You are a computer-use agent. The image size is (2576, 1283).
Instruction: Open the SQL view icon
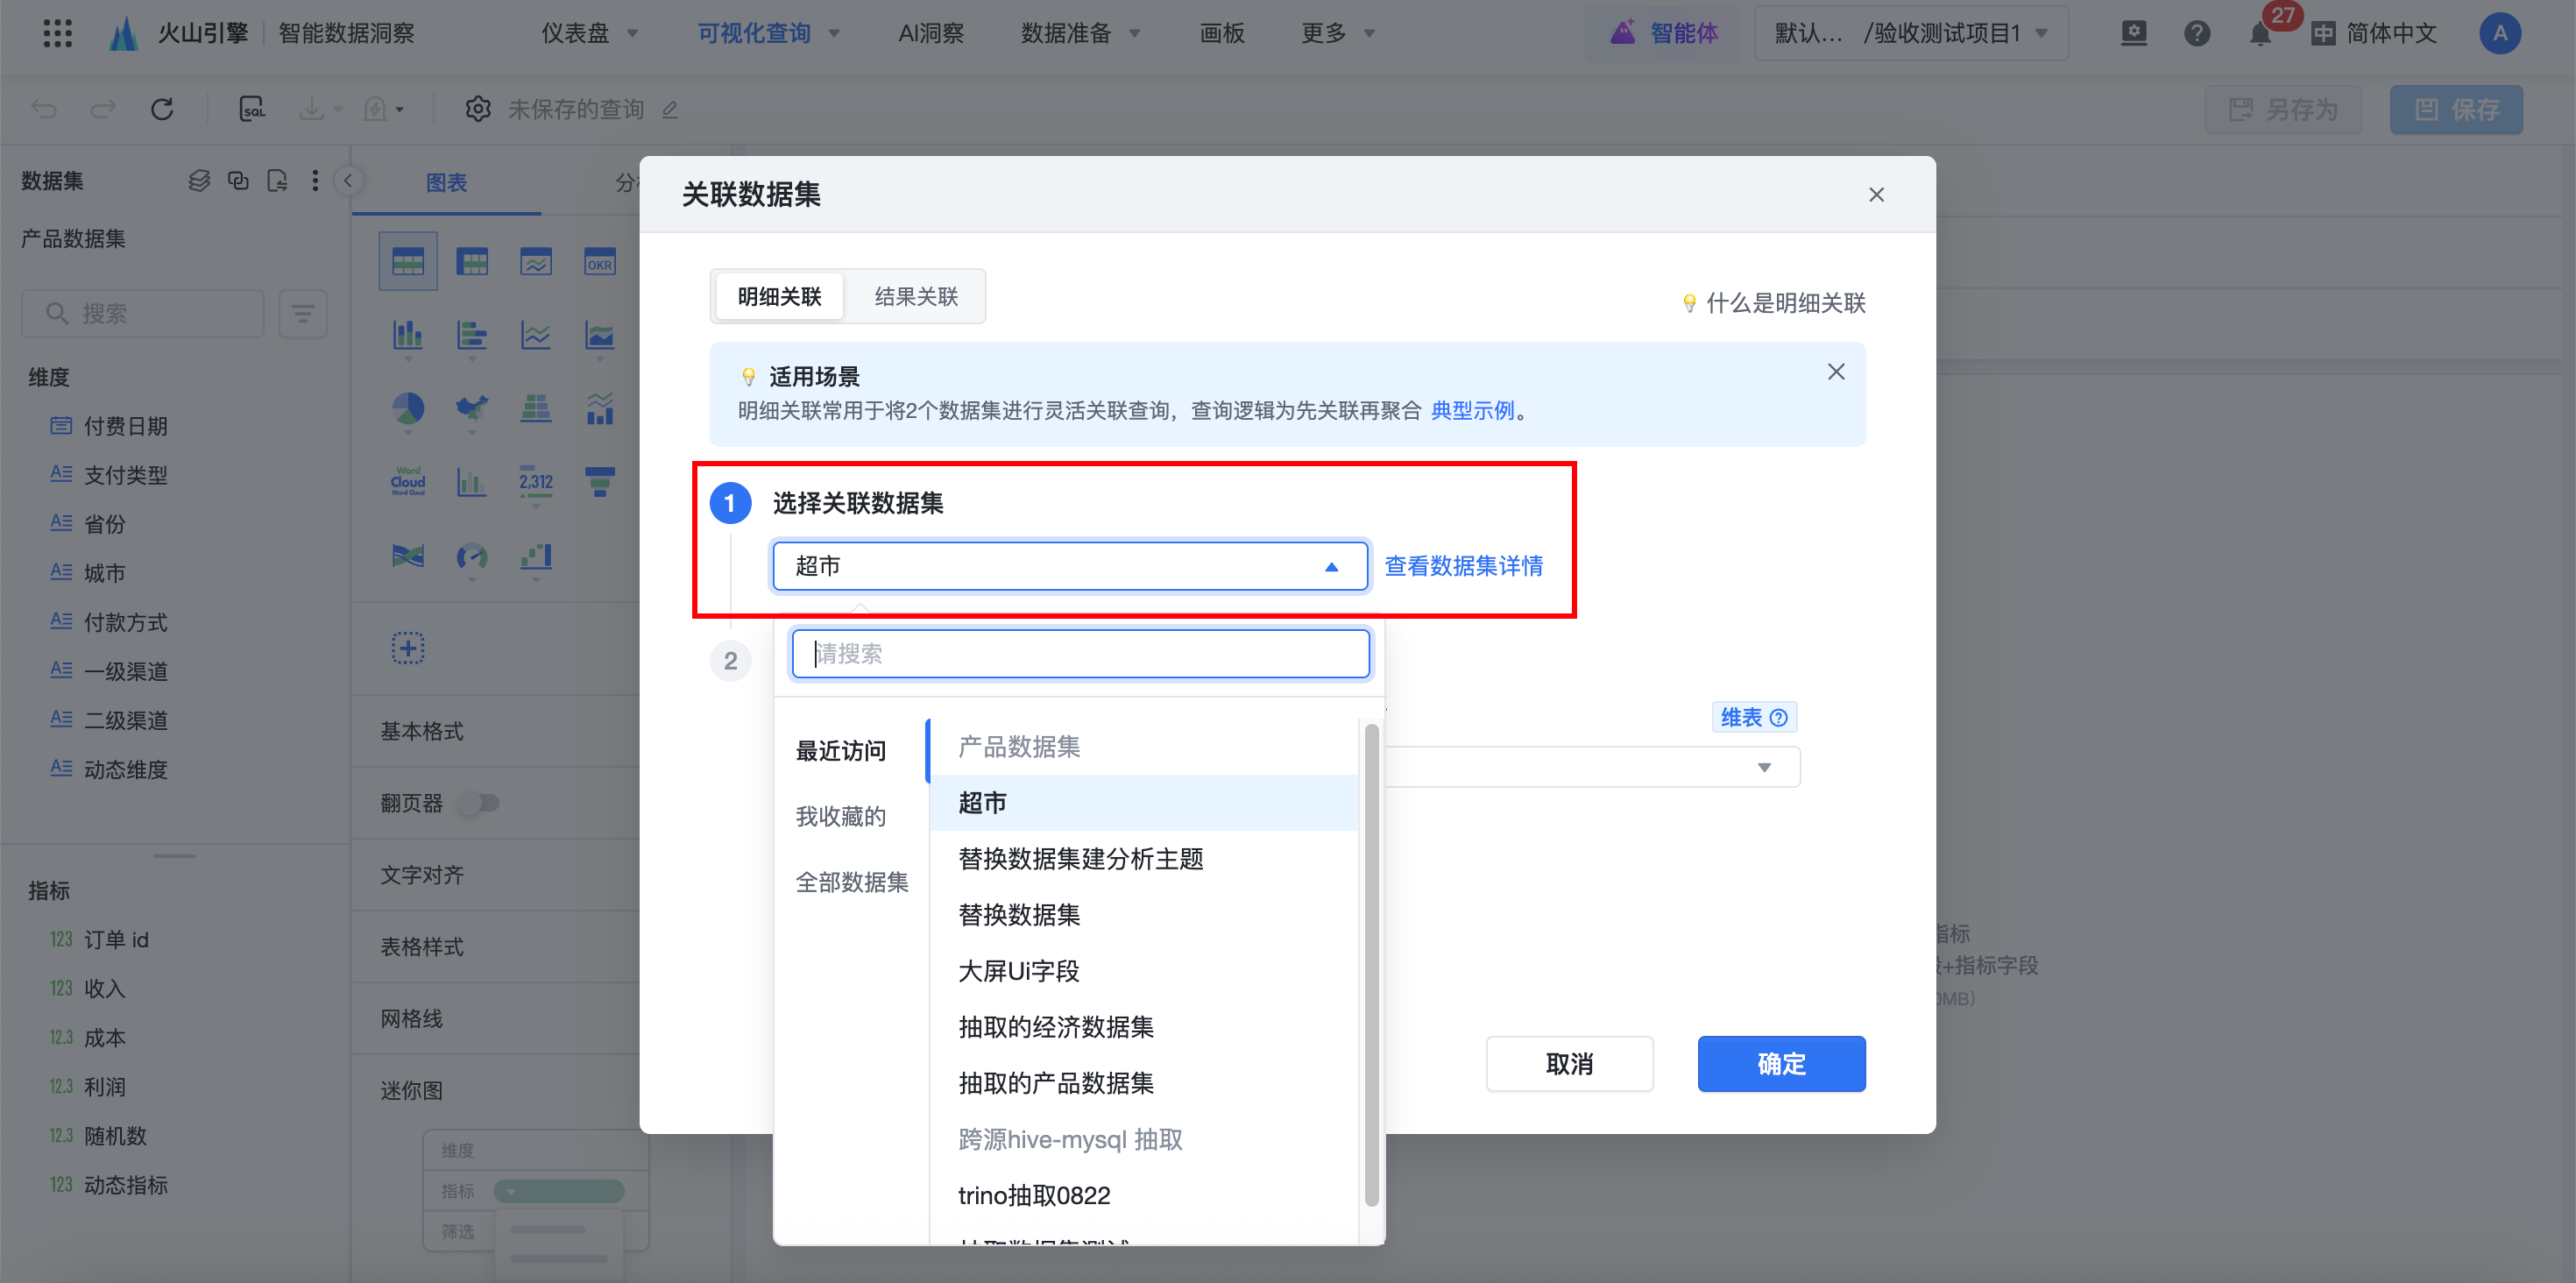pyautogui.click(x=252, y=109)
